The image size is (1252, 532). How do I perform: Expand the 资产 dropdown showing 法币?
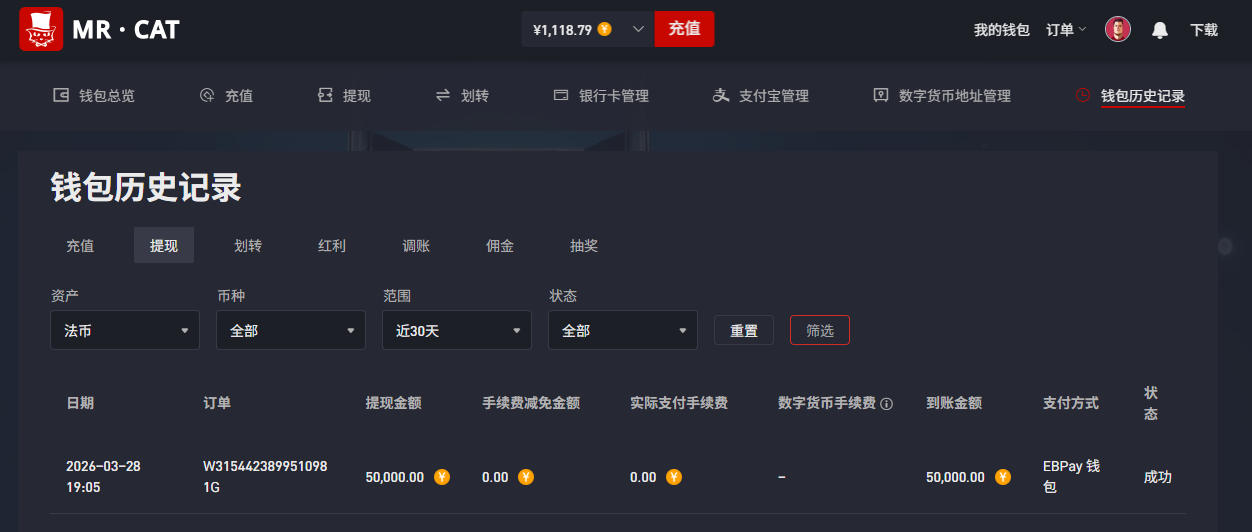[x=125, y=330]
